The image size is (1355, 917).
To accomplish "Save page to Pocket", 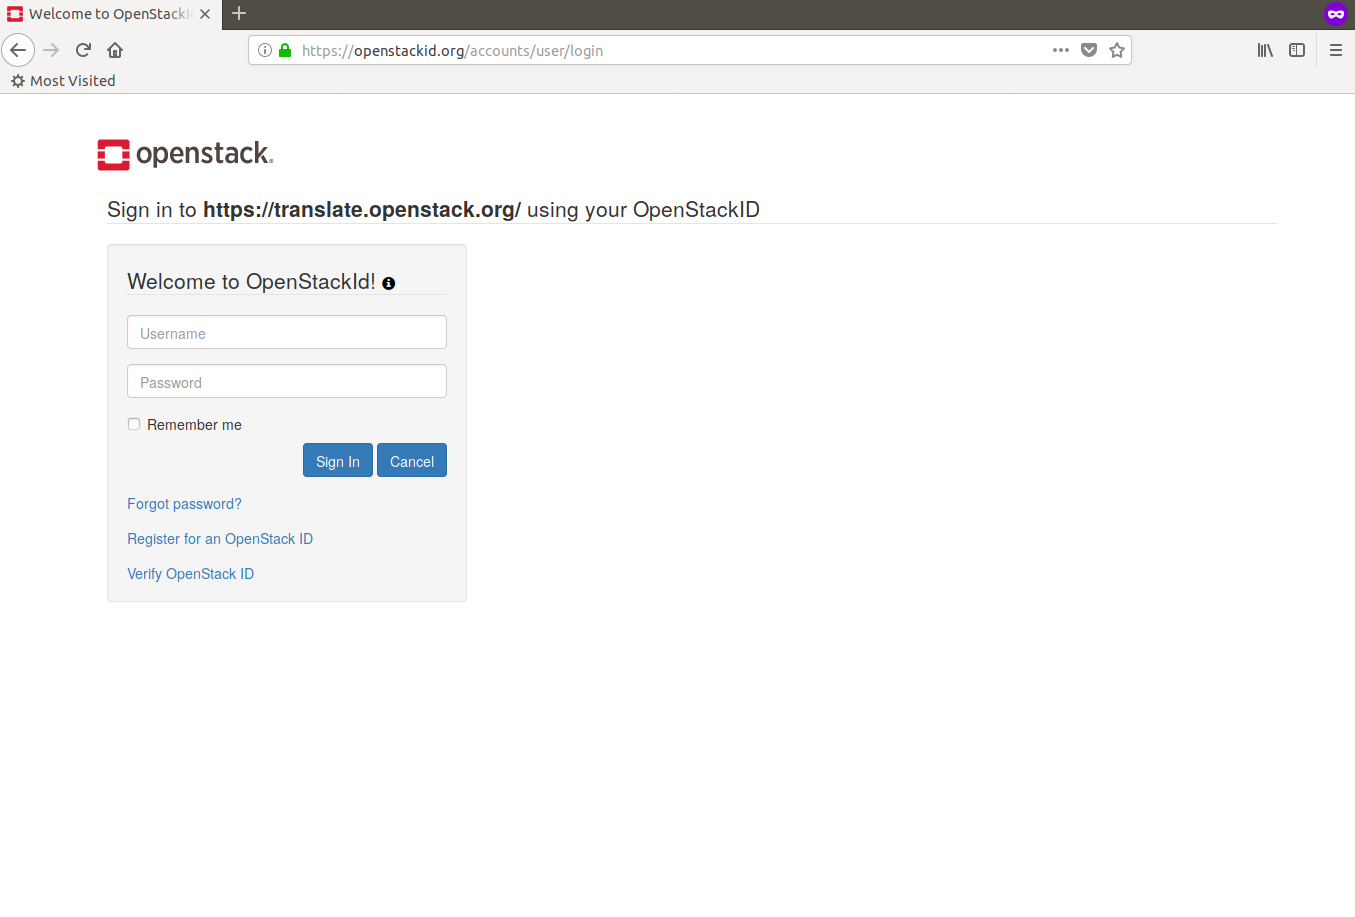I will (1089, 50).
